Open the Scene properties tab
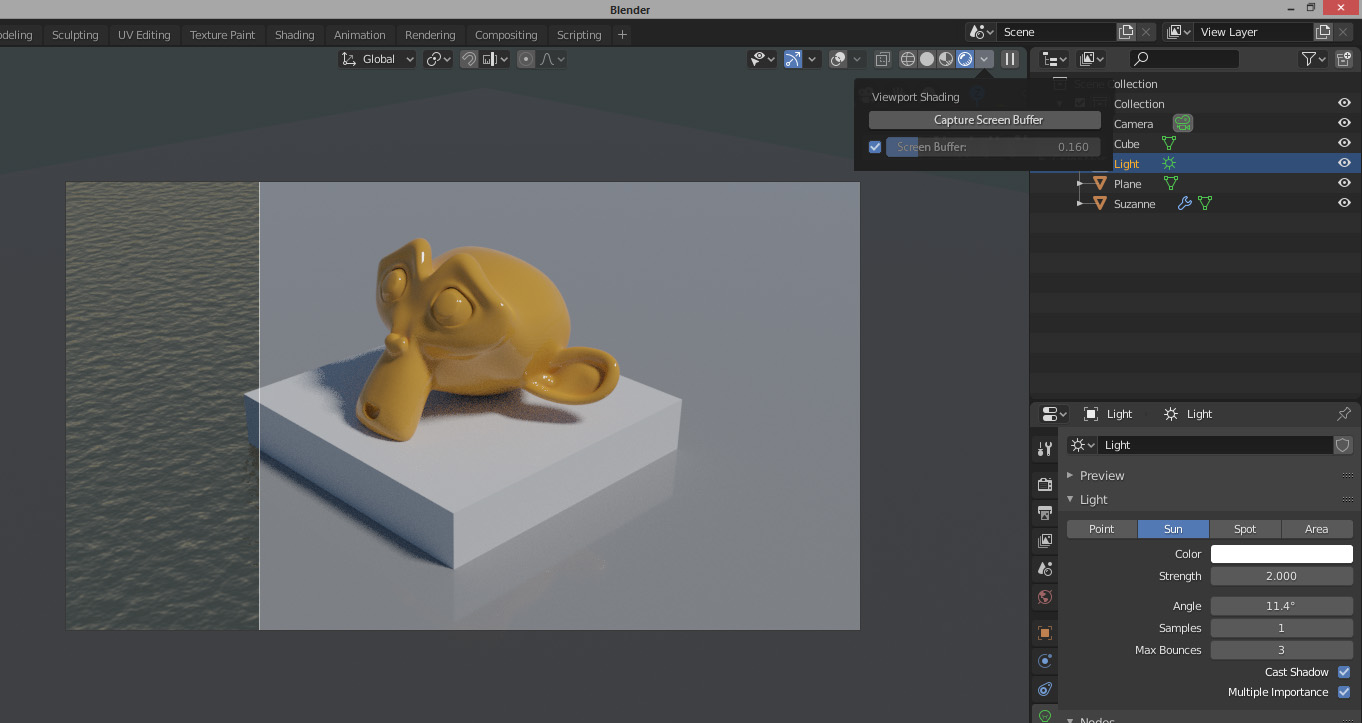 click(x=1045, y=569)
